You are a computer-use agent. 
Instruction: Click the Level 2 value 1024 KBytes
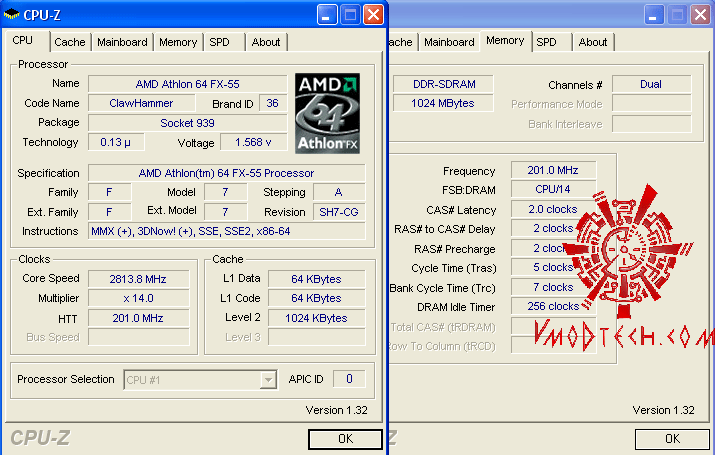(x=316, y=318)
